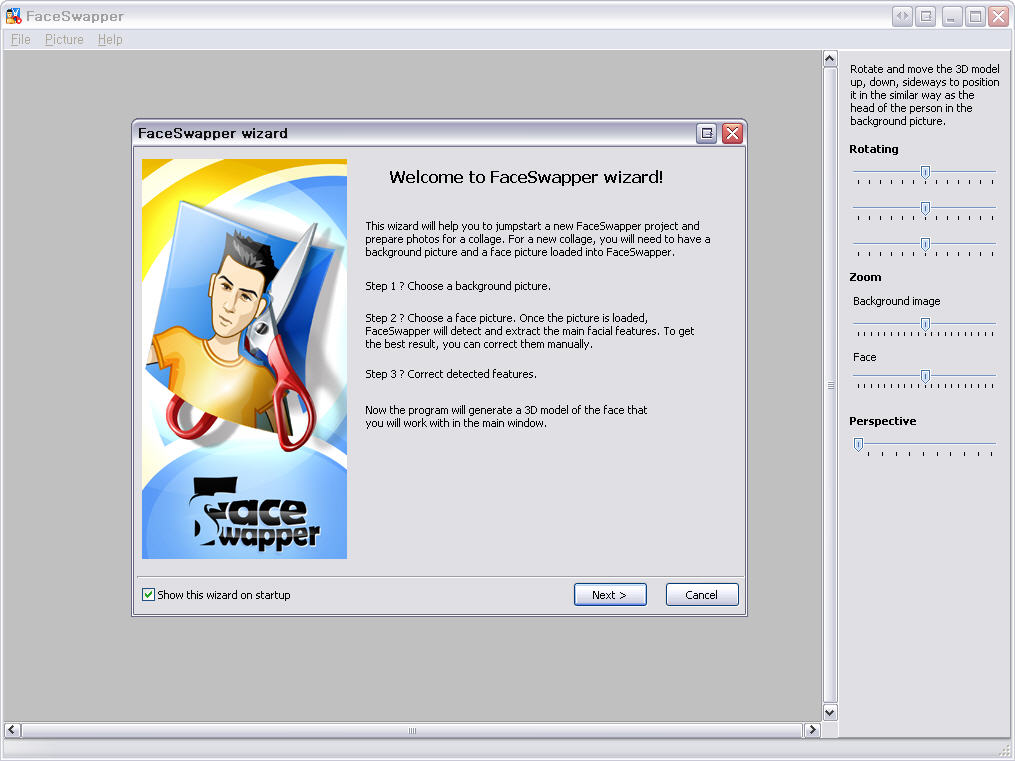
Task: Click the vertical scrollbar up arrow
Action: pos(830,59)
